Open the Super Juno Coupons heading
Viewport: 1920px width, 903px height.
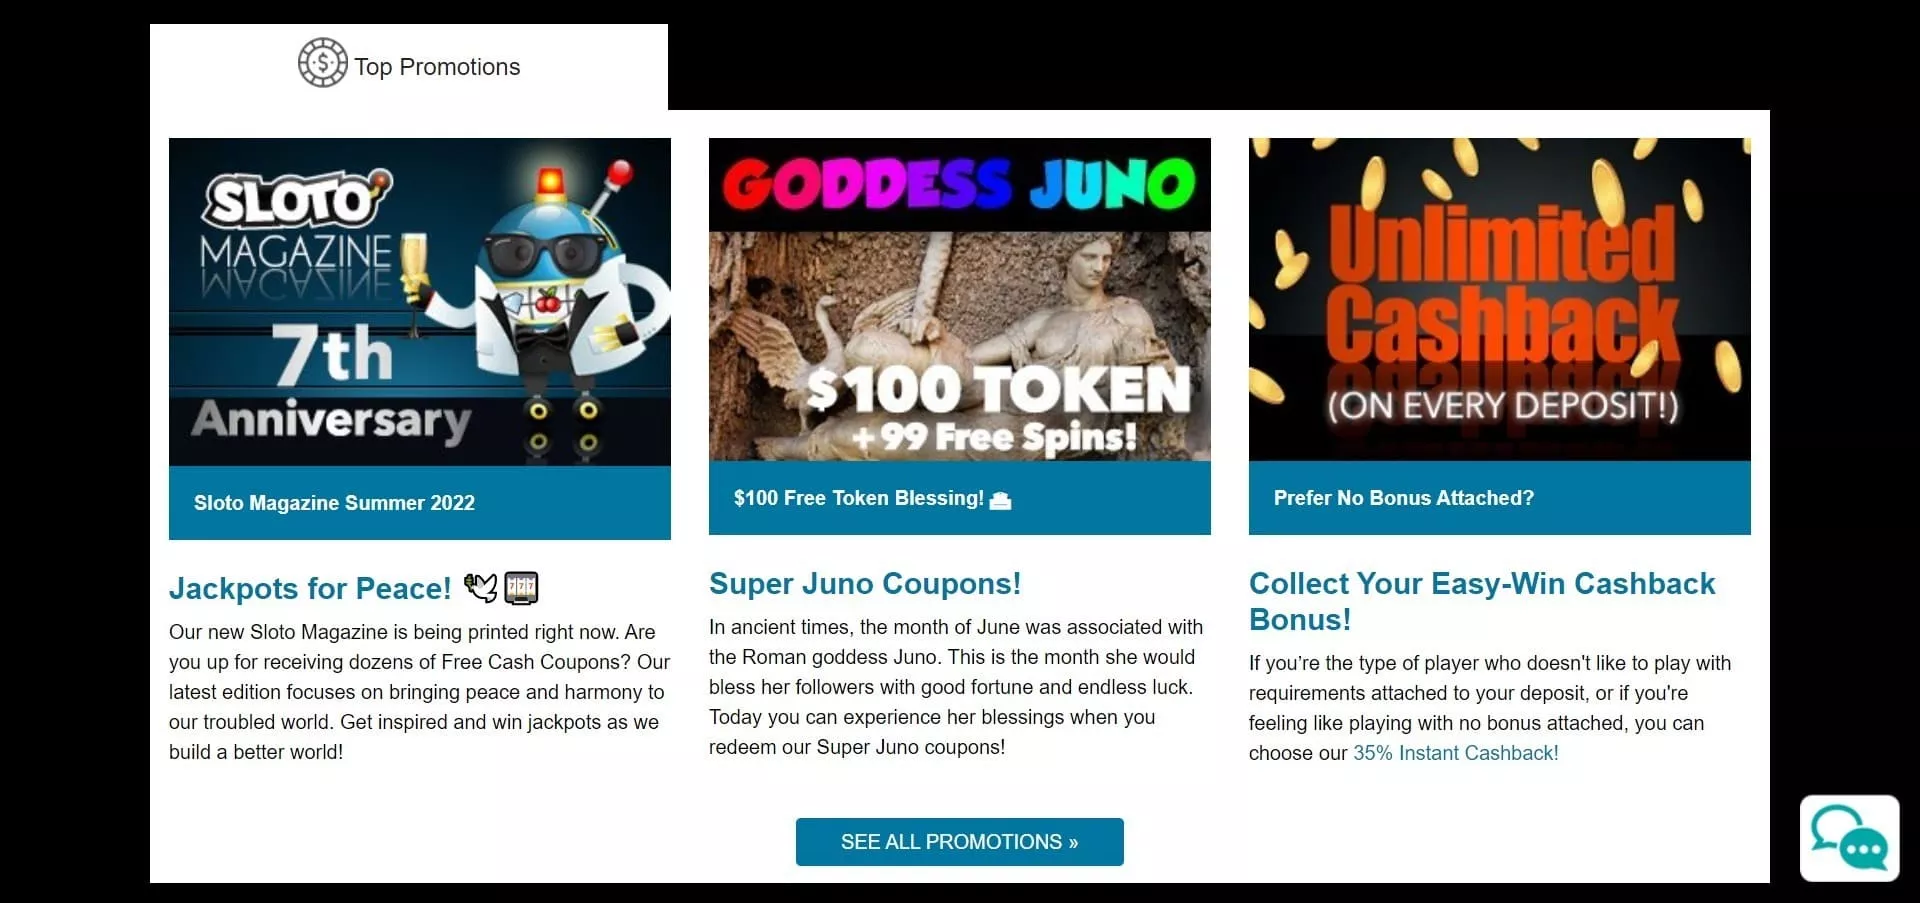(x=865, y=583)
